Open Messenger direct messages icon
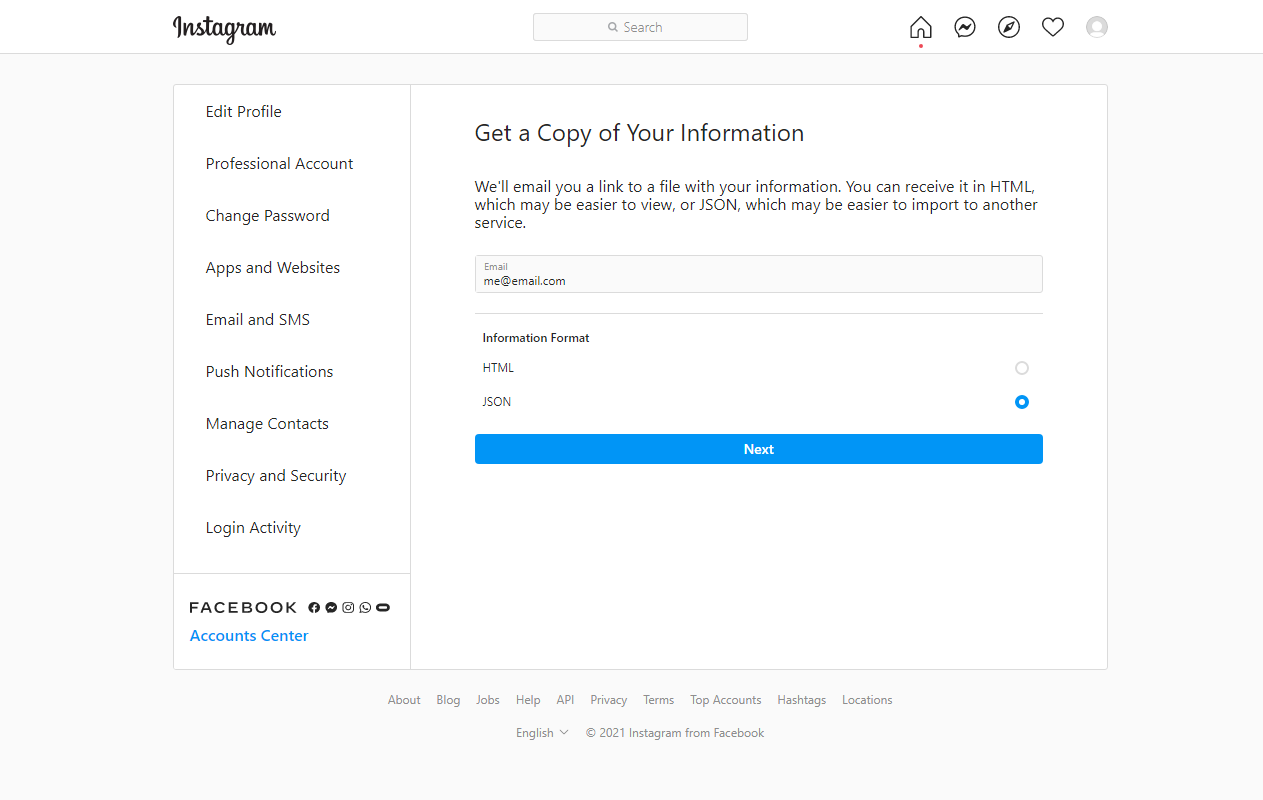This screenshot has width=1263, height=800. point(965,27)
